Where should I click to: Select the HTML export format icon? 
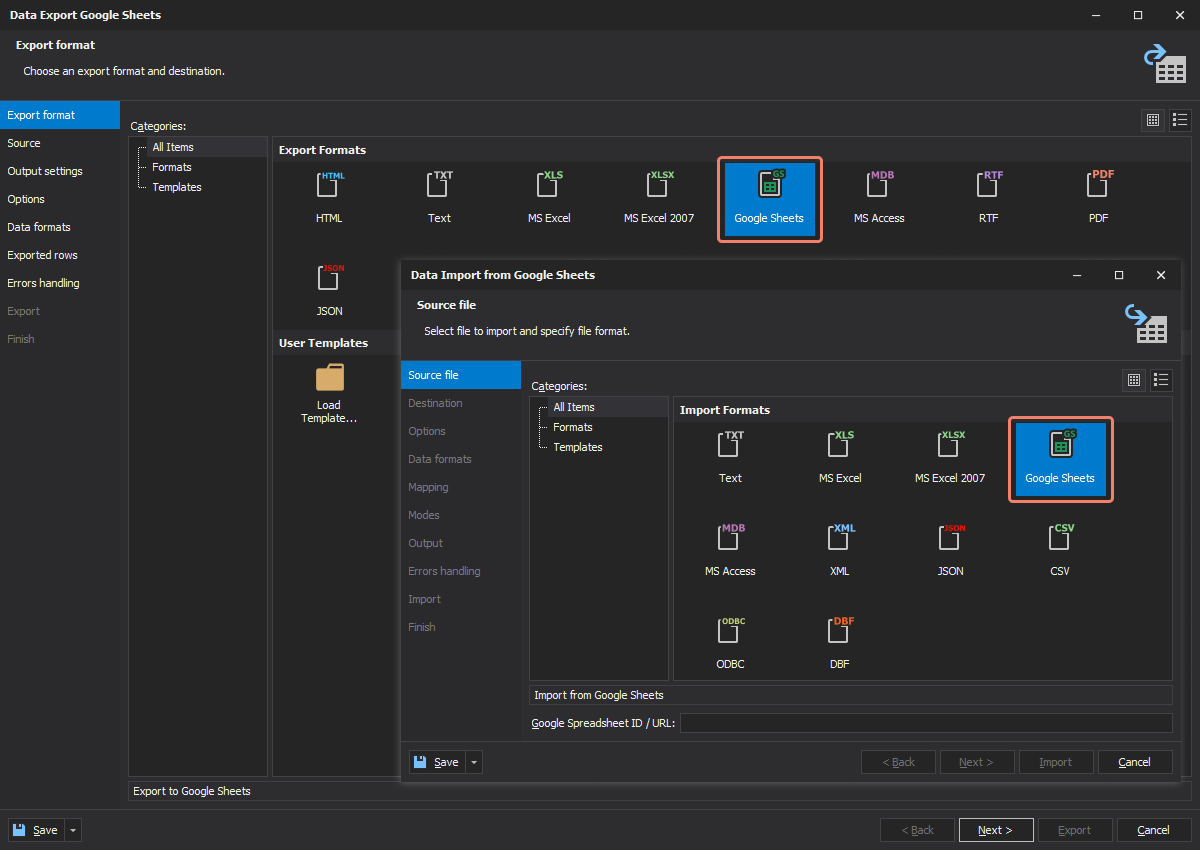coord(329,195)
